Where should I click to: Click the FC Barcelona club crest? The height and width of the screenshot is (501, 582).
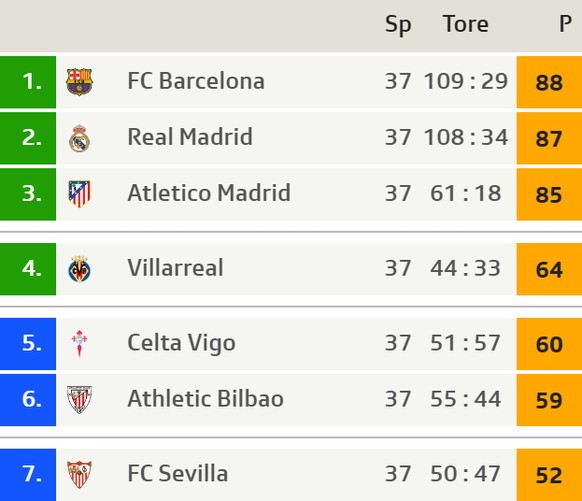(x=79, y=82)
